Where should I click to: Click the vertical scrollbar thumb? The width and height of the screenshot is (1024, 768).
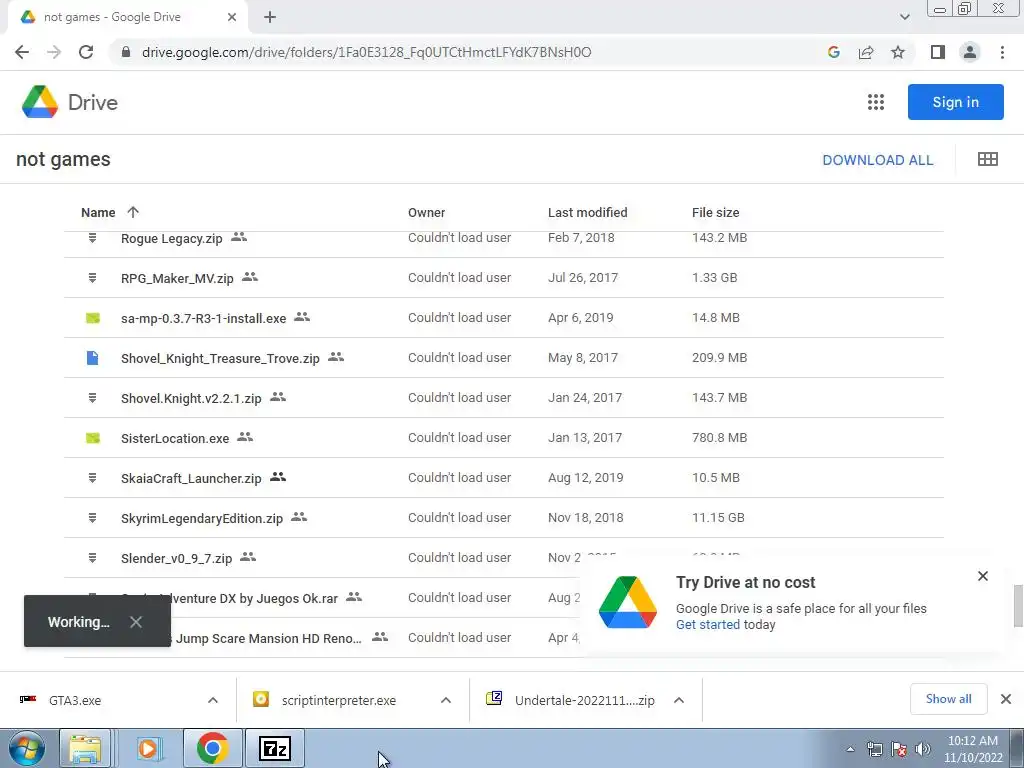pos(1017,606)
